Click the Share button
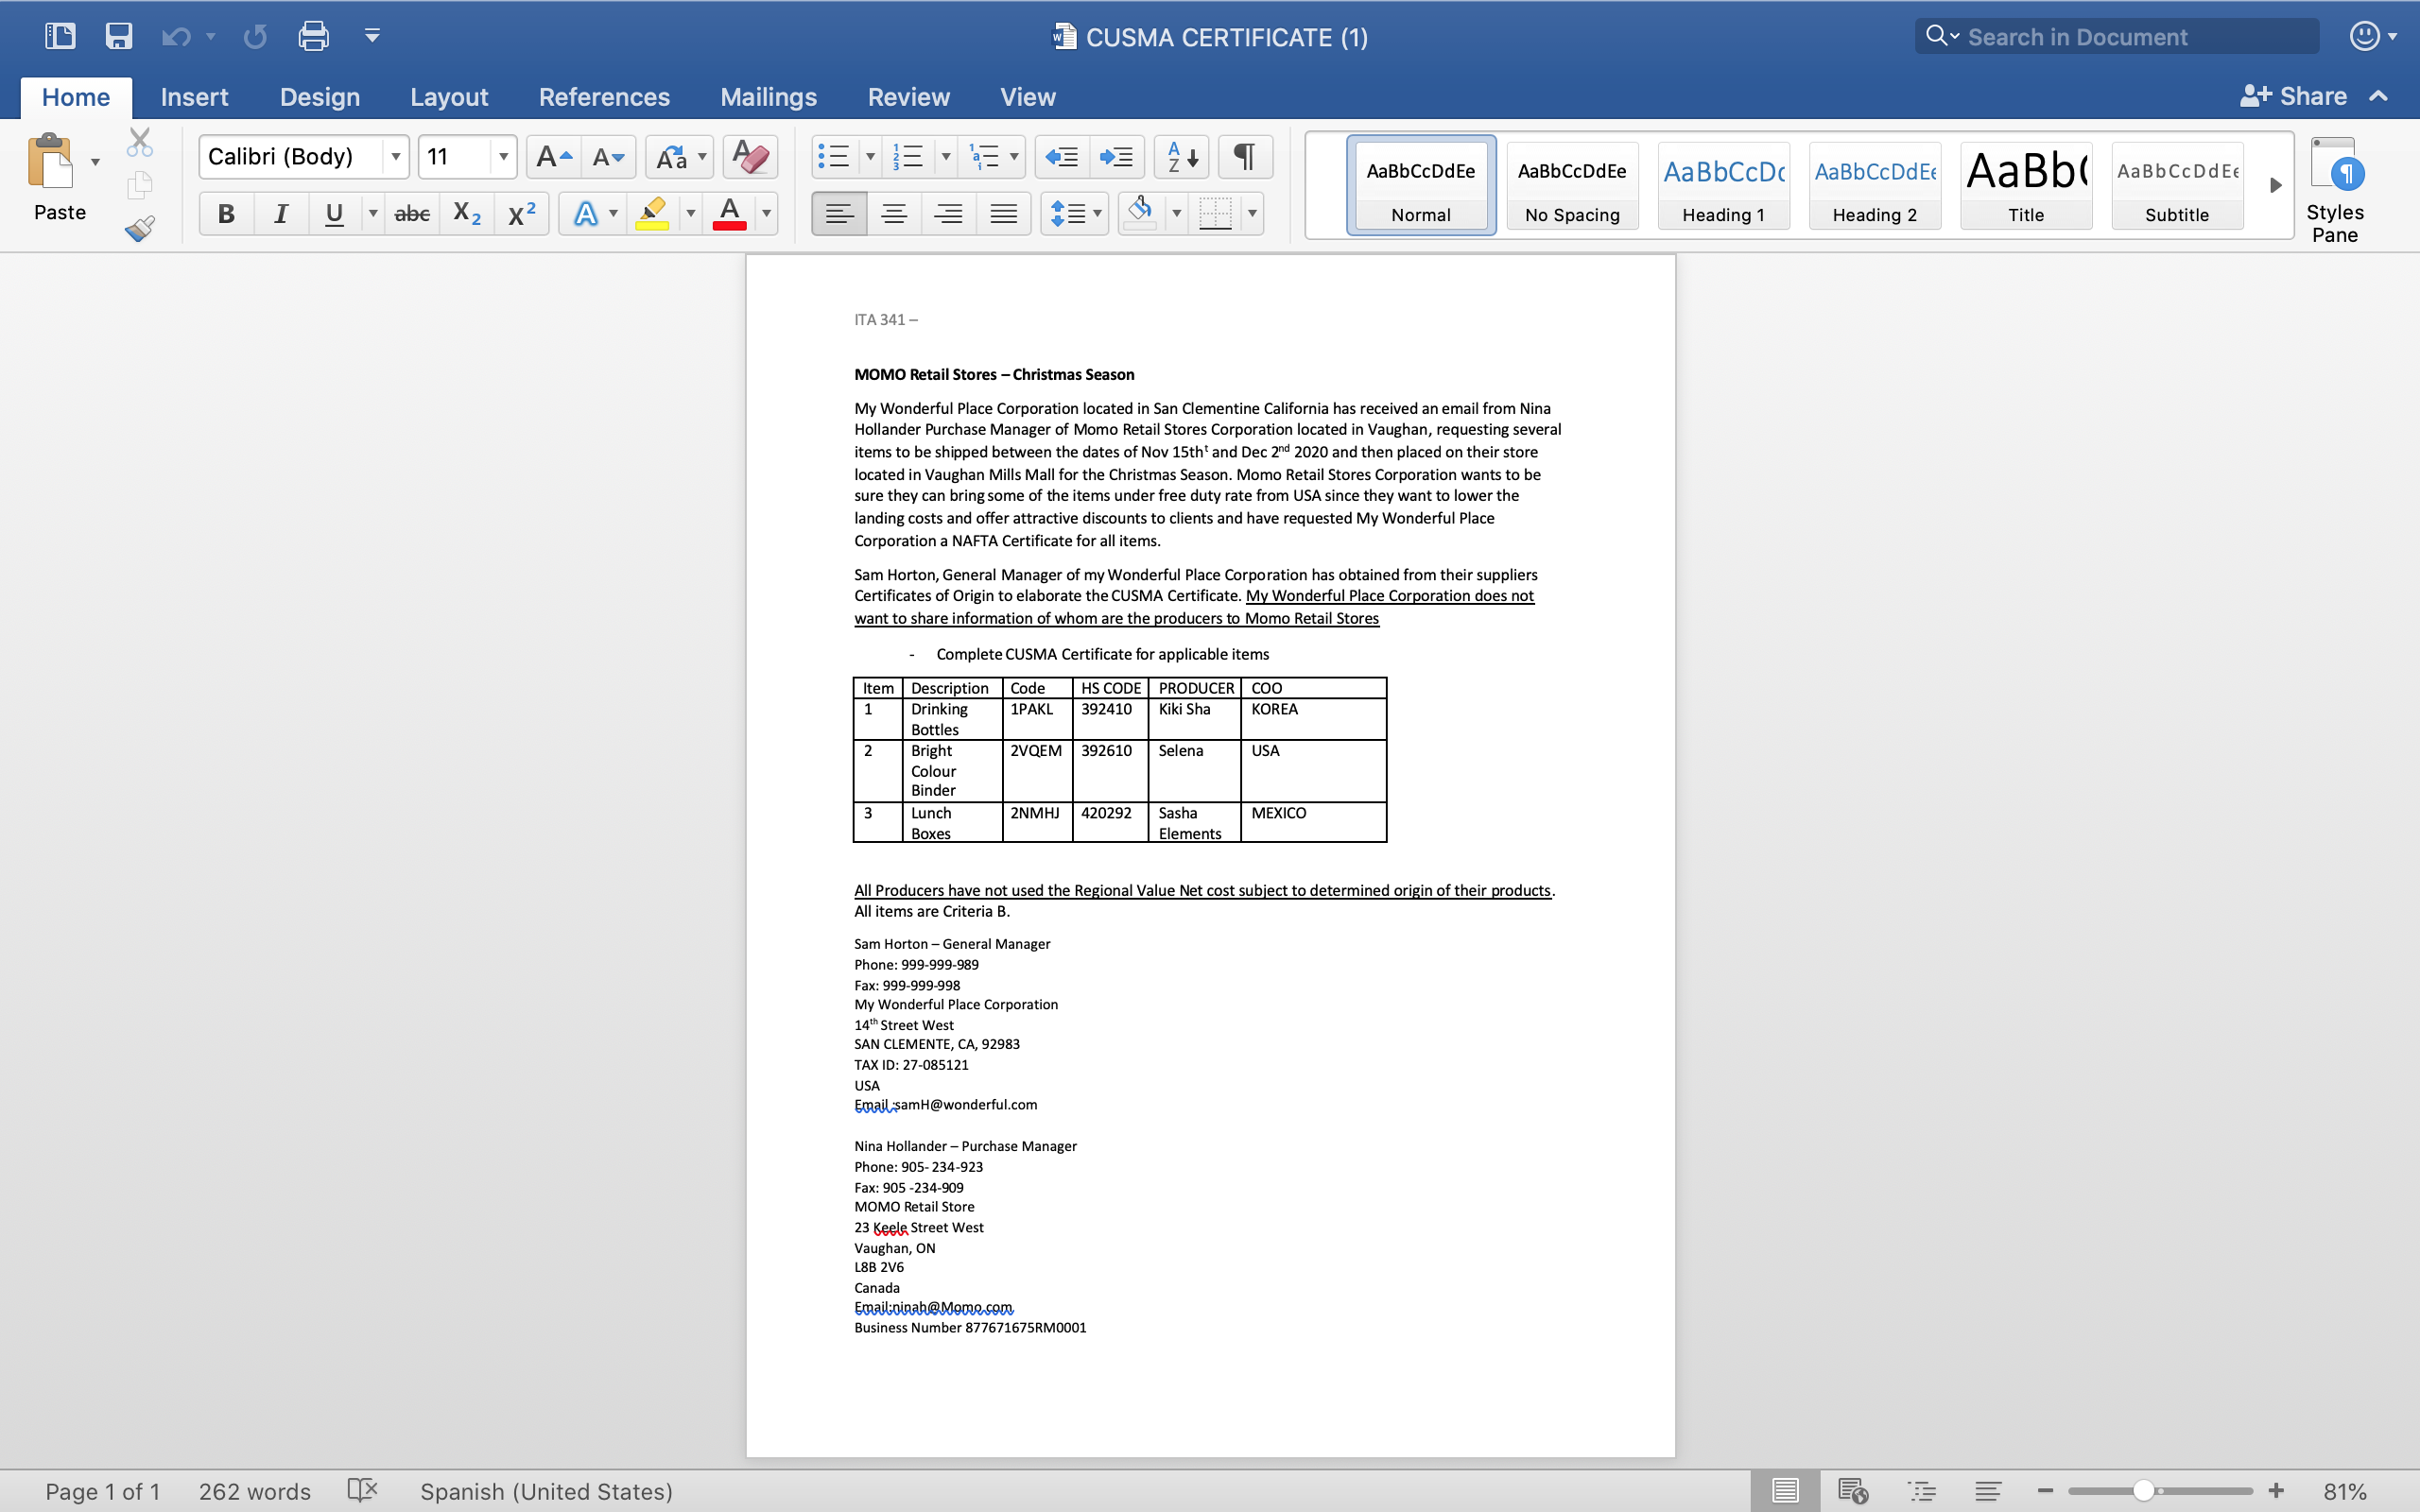 coord(2293,96)
